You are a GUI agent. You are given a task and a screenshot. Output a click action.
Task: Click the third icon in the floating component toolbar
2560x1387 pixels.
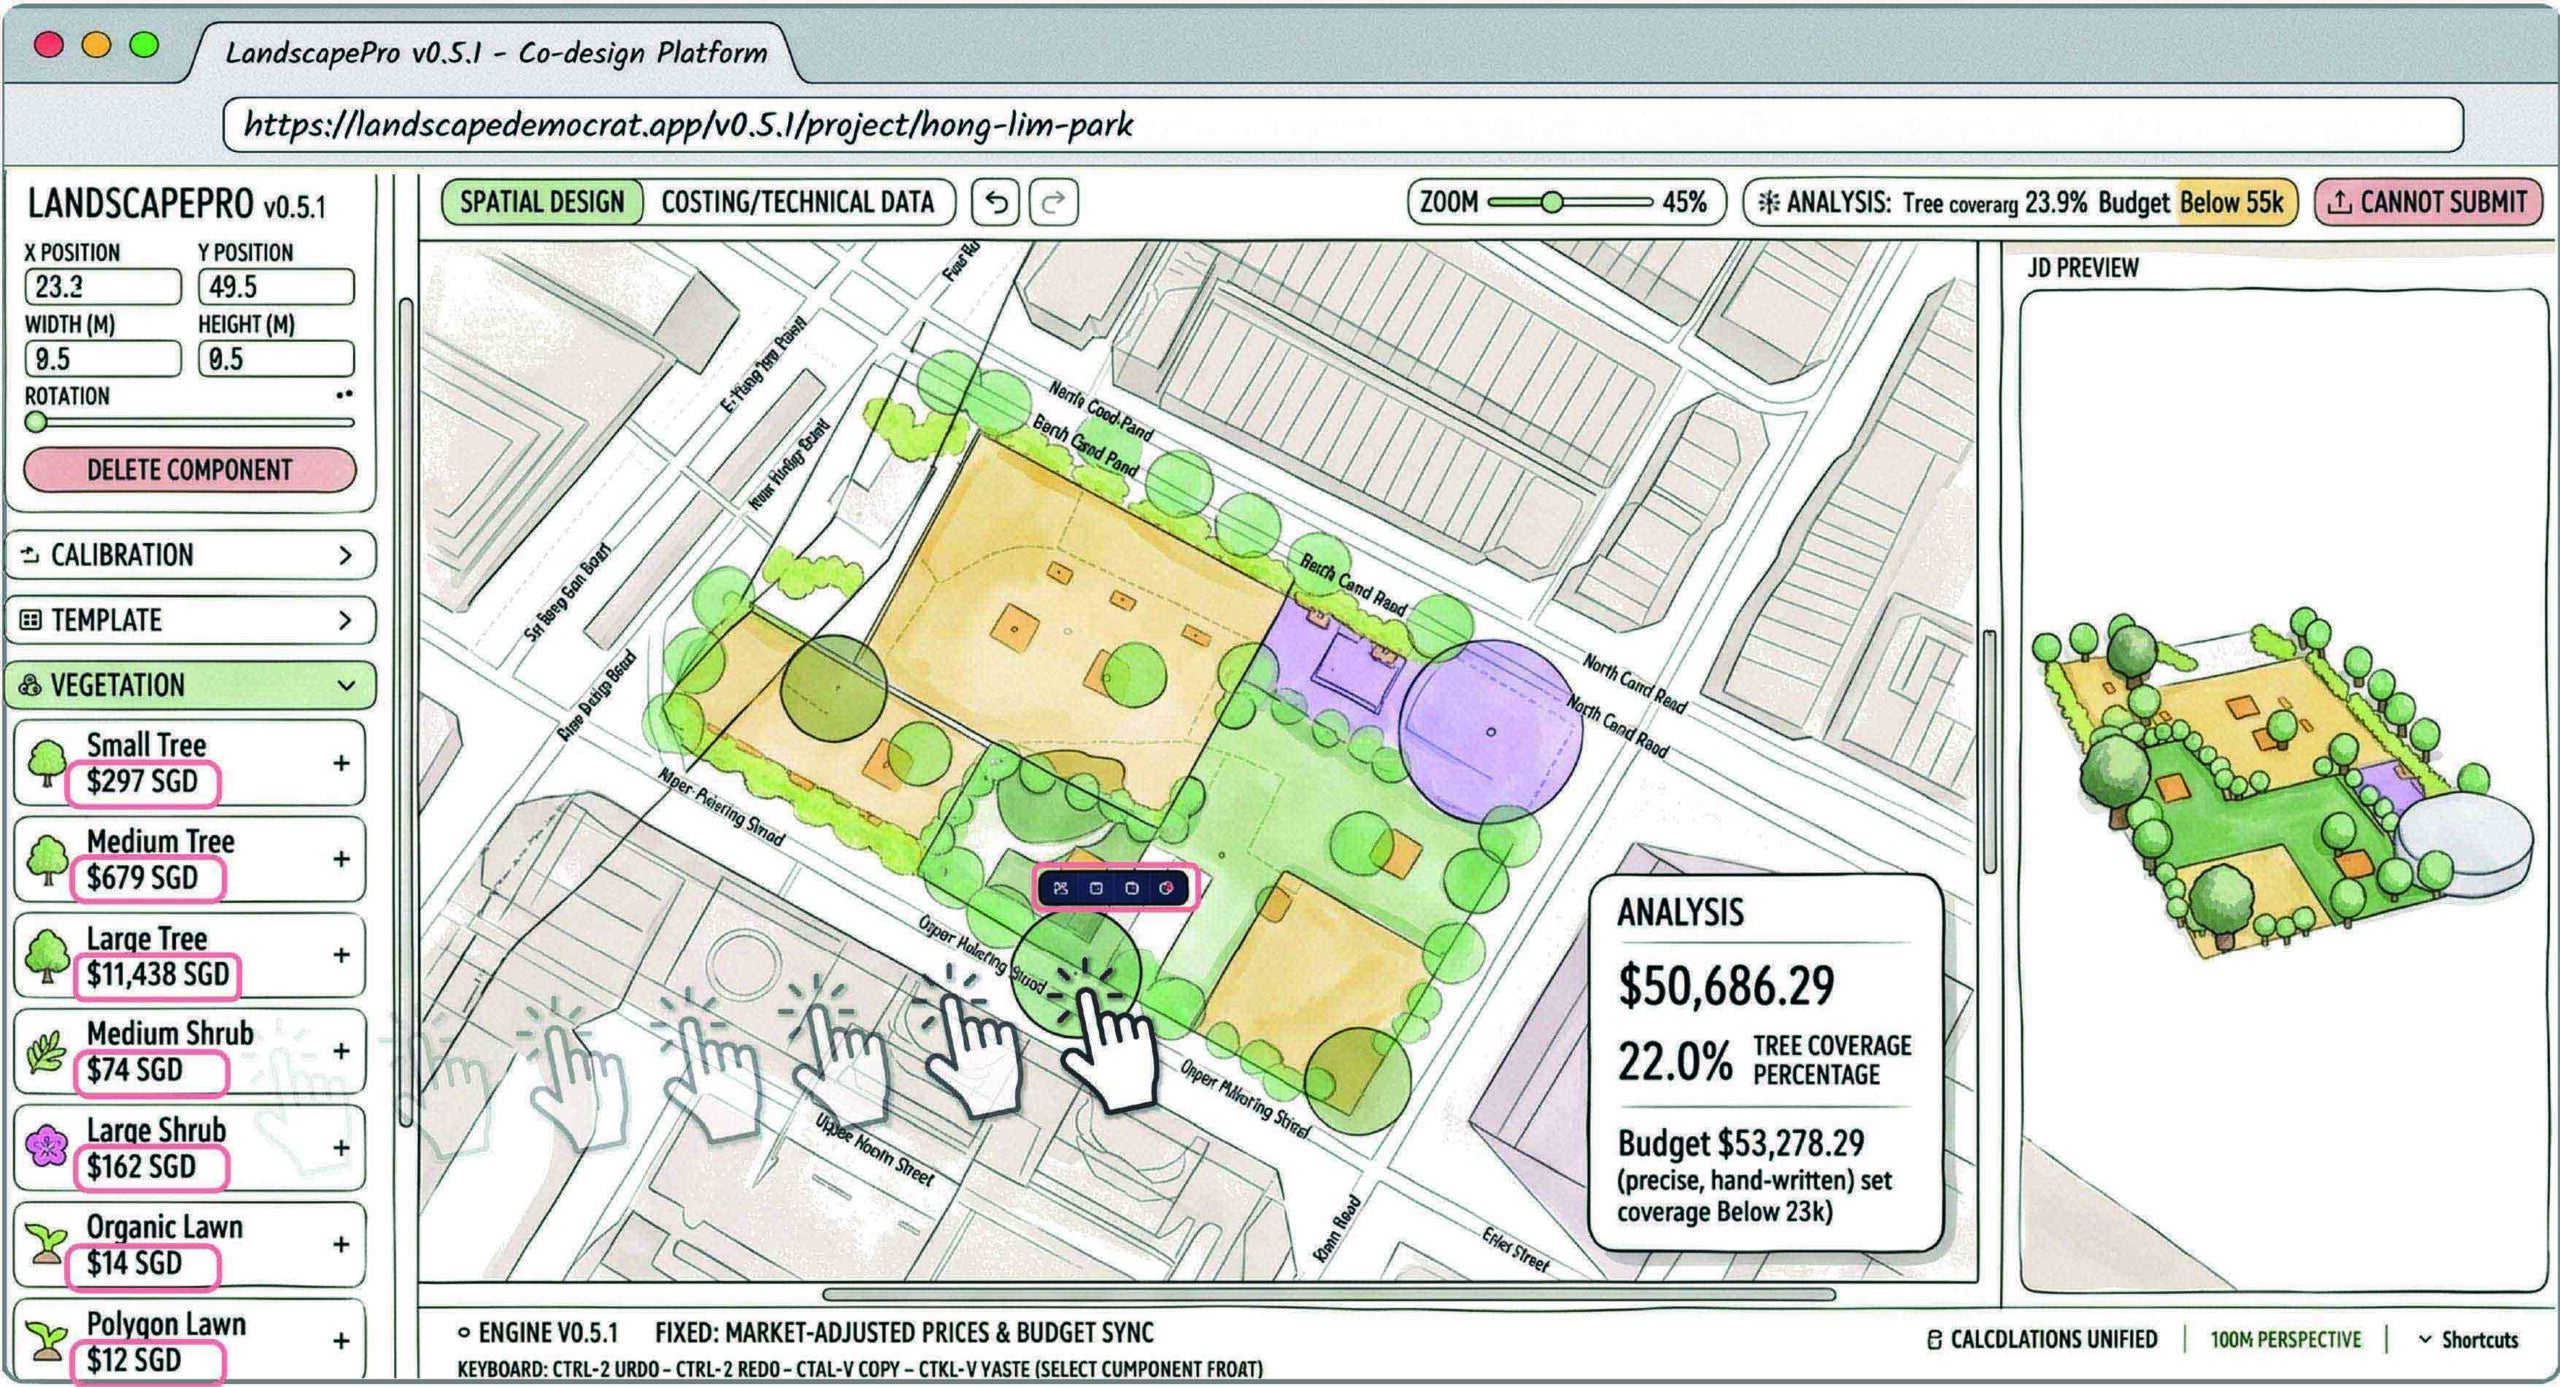(1131, 888)
